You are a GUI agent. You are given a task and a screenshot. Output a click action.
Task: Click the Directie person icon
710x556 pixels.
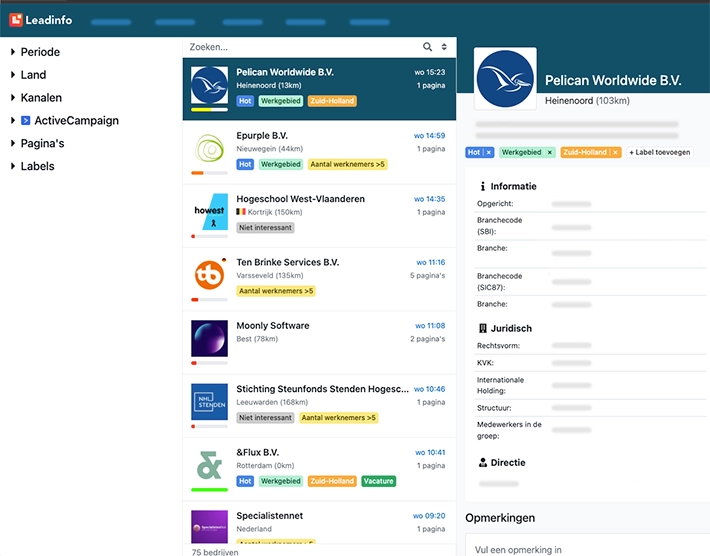483,463
